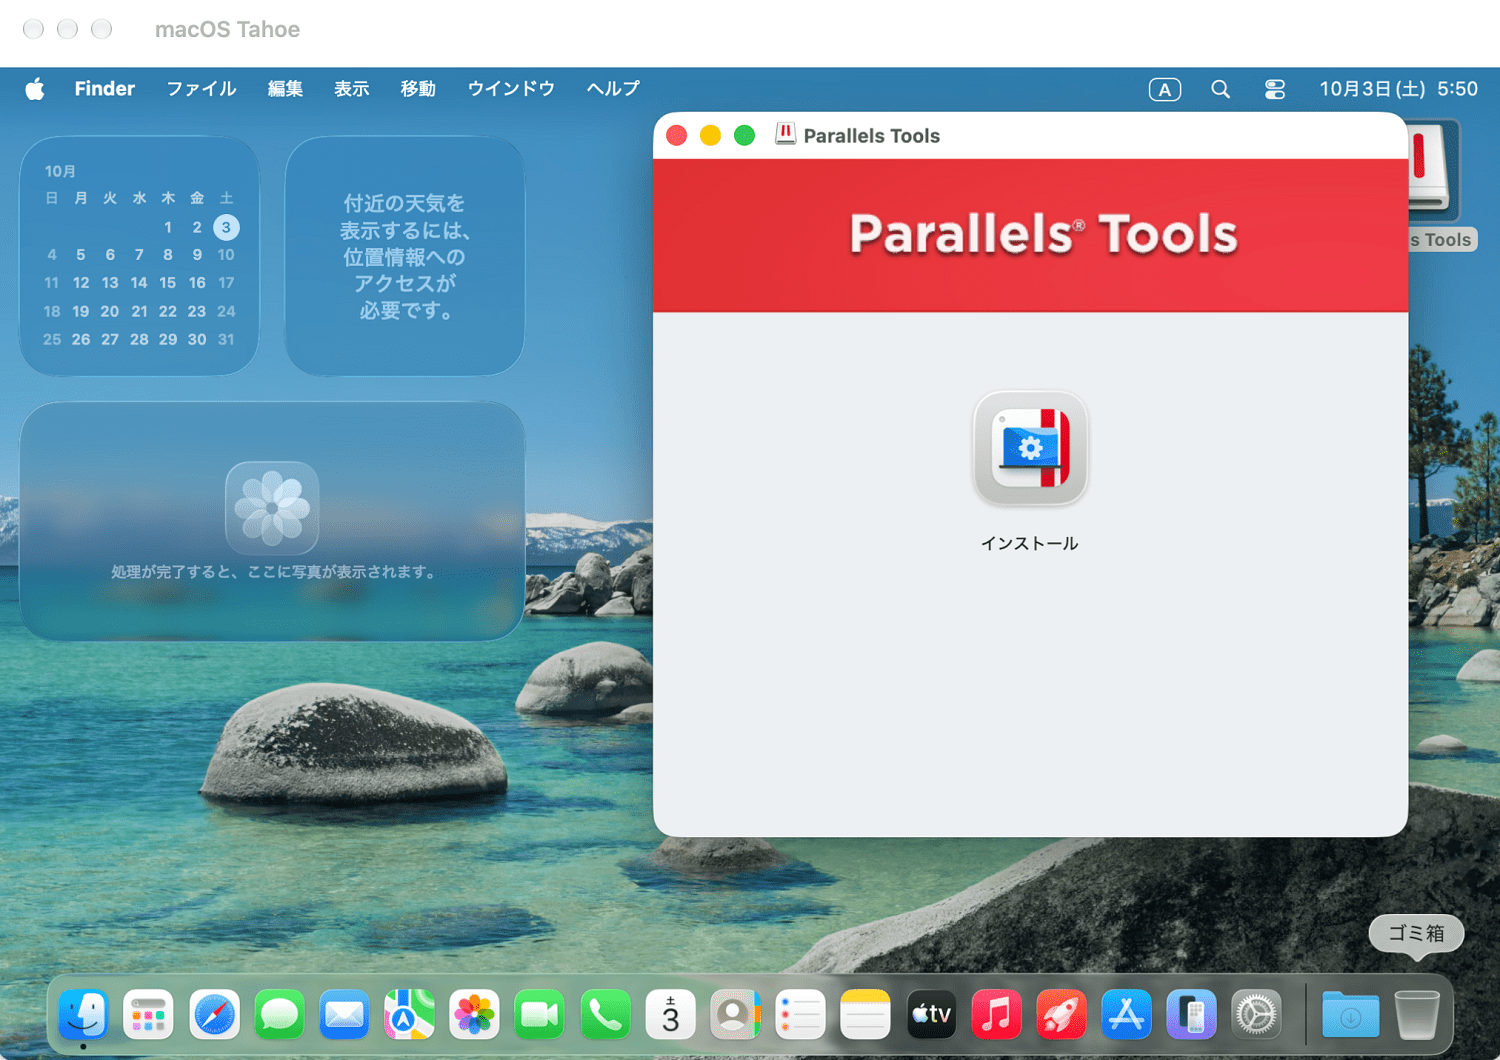Open Control Center in menu bar
The image size is (1500, 1060).
point(1275,90)
